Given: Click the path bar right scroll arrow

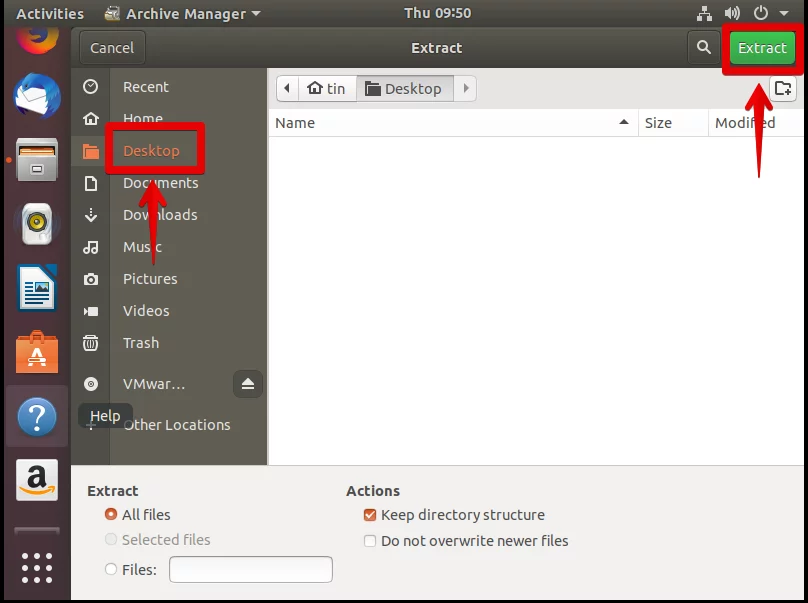Looking at the screenshot, I should tap(466, 89).
